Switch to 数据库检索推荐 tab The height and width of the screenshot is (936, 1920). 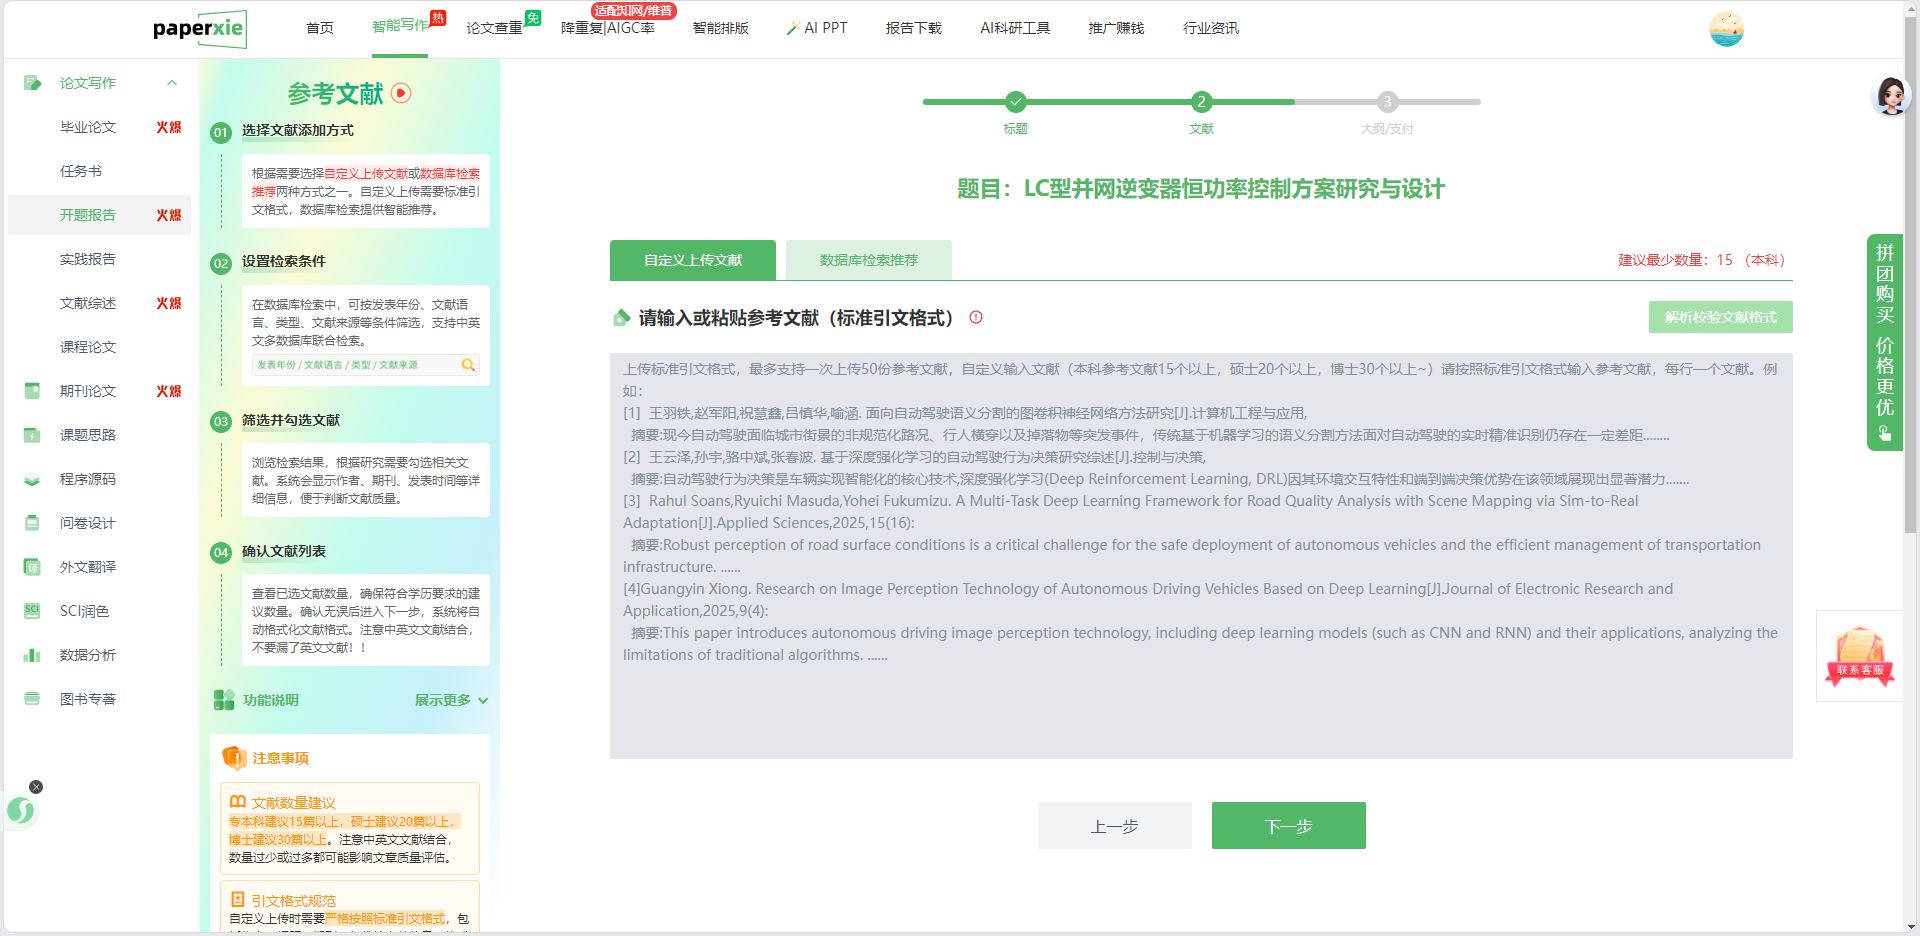(x=868, y=260)
